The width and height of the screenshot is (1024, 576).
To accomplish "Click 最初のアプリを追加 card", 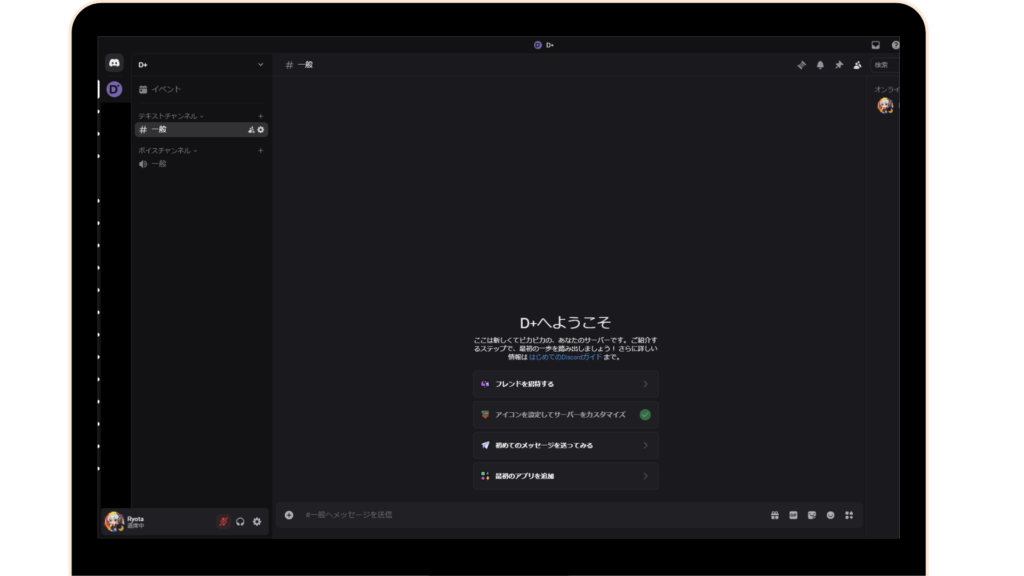I will click(x=566, y=476).
